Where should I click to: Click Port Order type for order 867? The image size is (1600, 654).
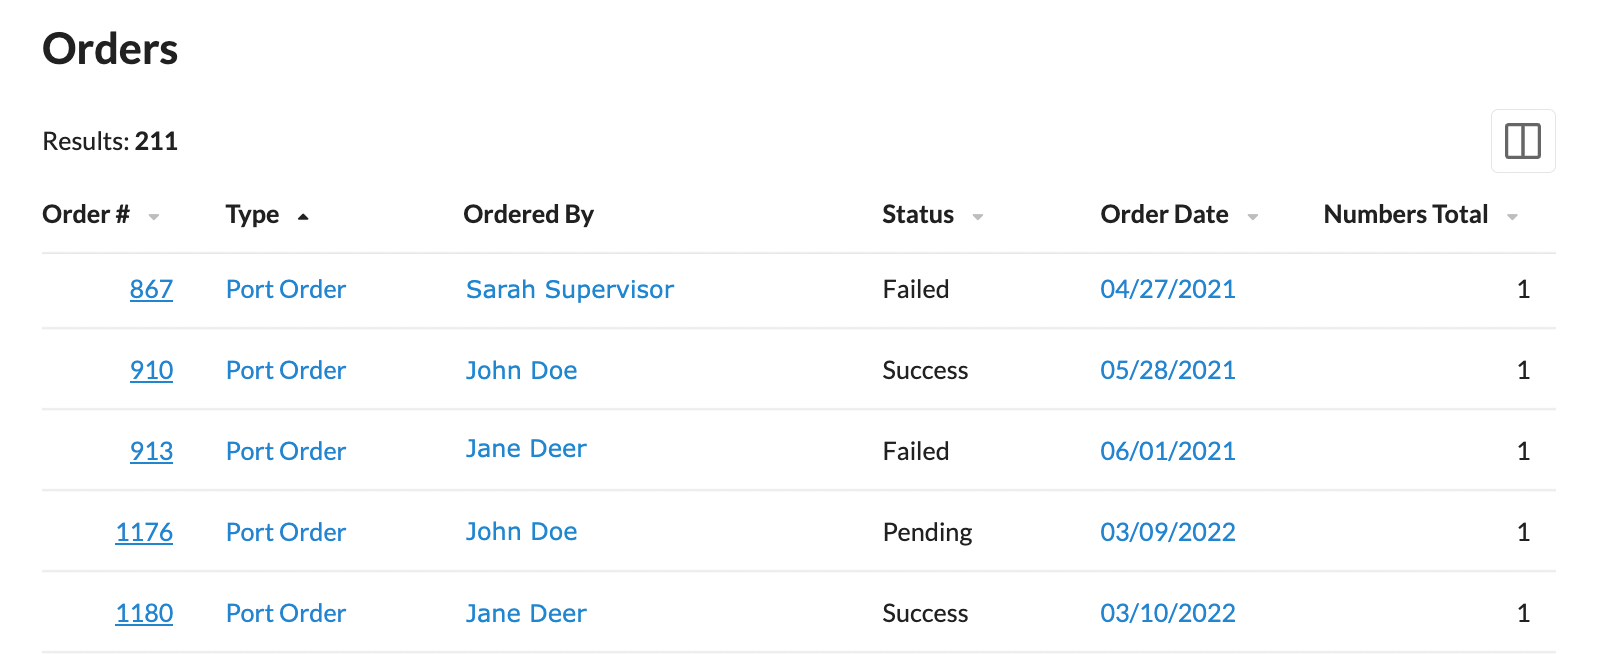(286, 289)
